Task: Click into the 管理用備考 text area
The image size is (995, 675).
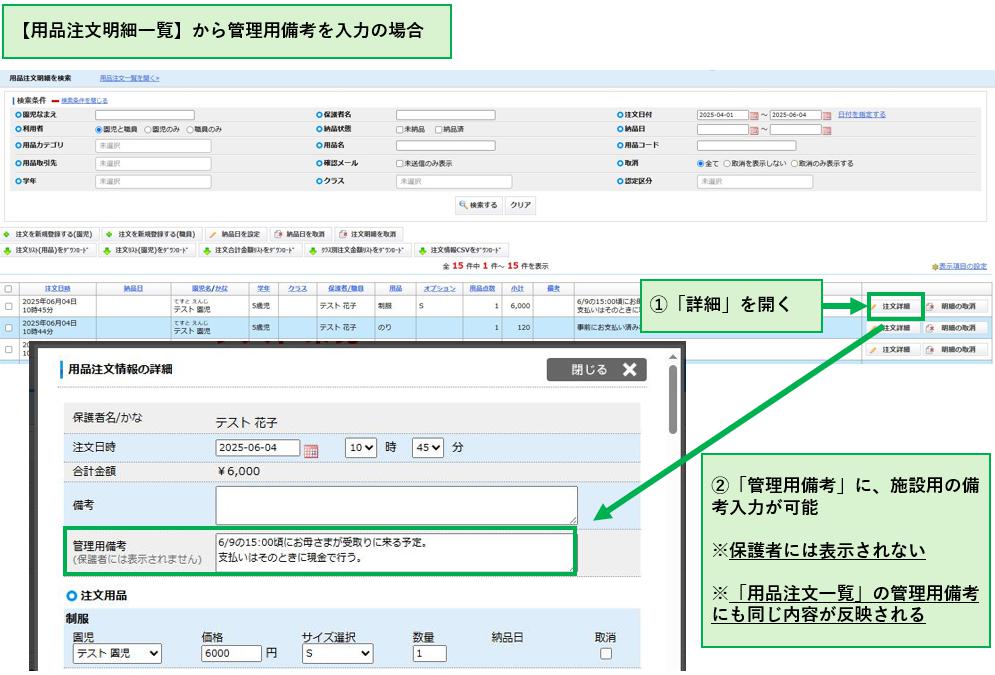Action: point(395,551)
